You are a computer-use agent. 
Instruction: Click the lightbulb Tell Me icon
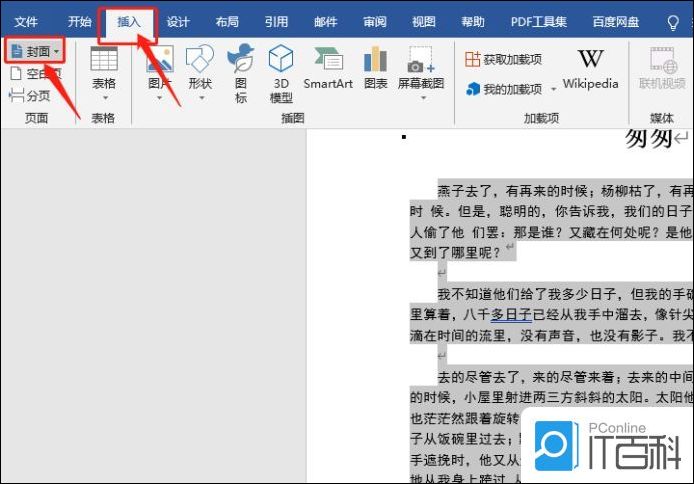tap(673, 22)
